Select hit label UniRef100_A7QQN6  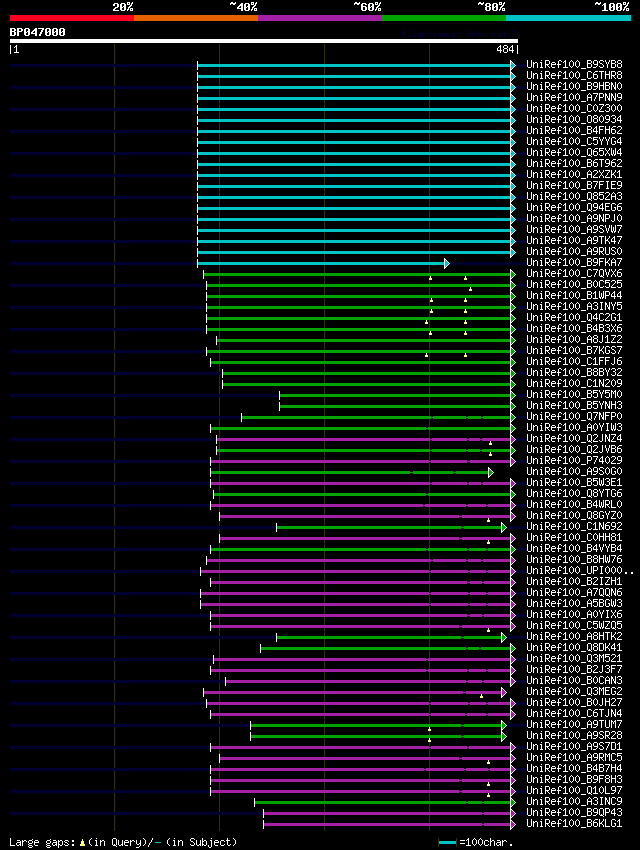point(574,592)
